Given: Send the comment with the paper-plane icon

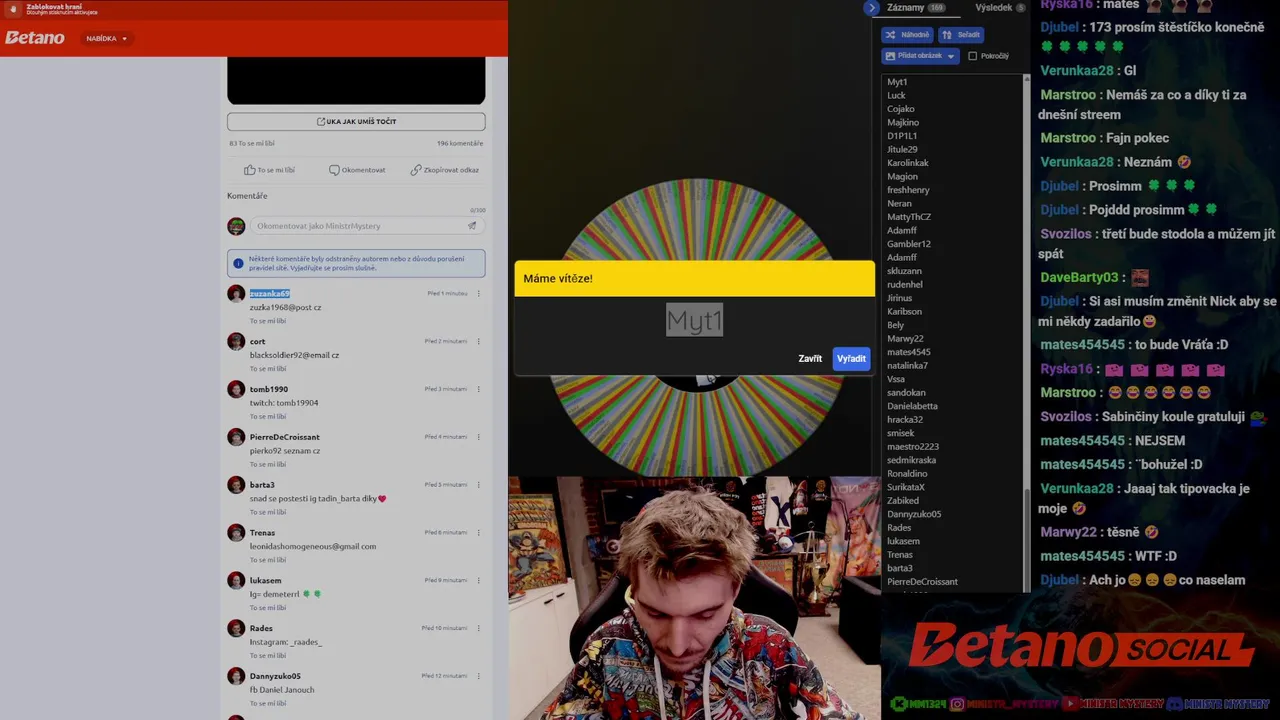Looking at the screenshot, I should [x=472, y=226].
